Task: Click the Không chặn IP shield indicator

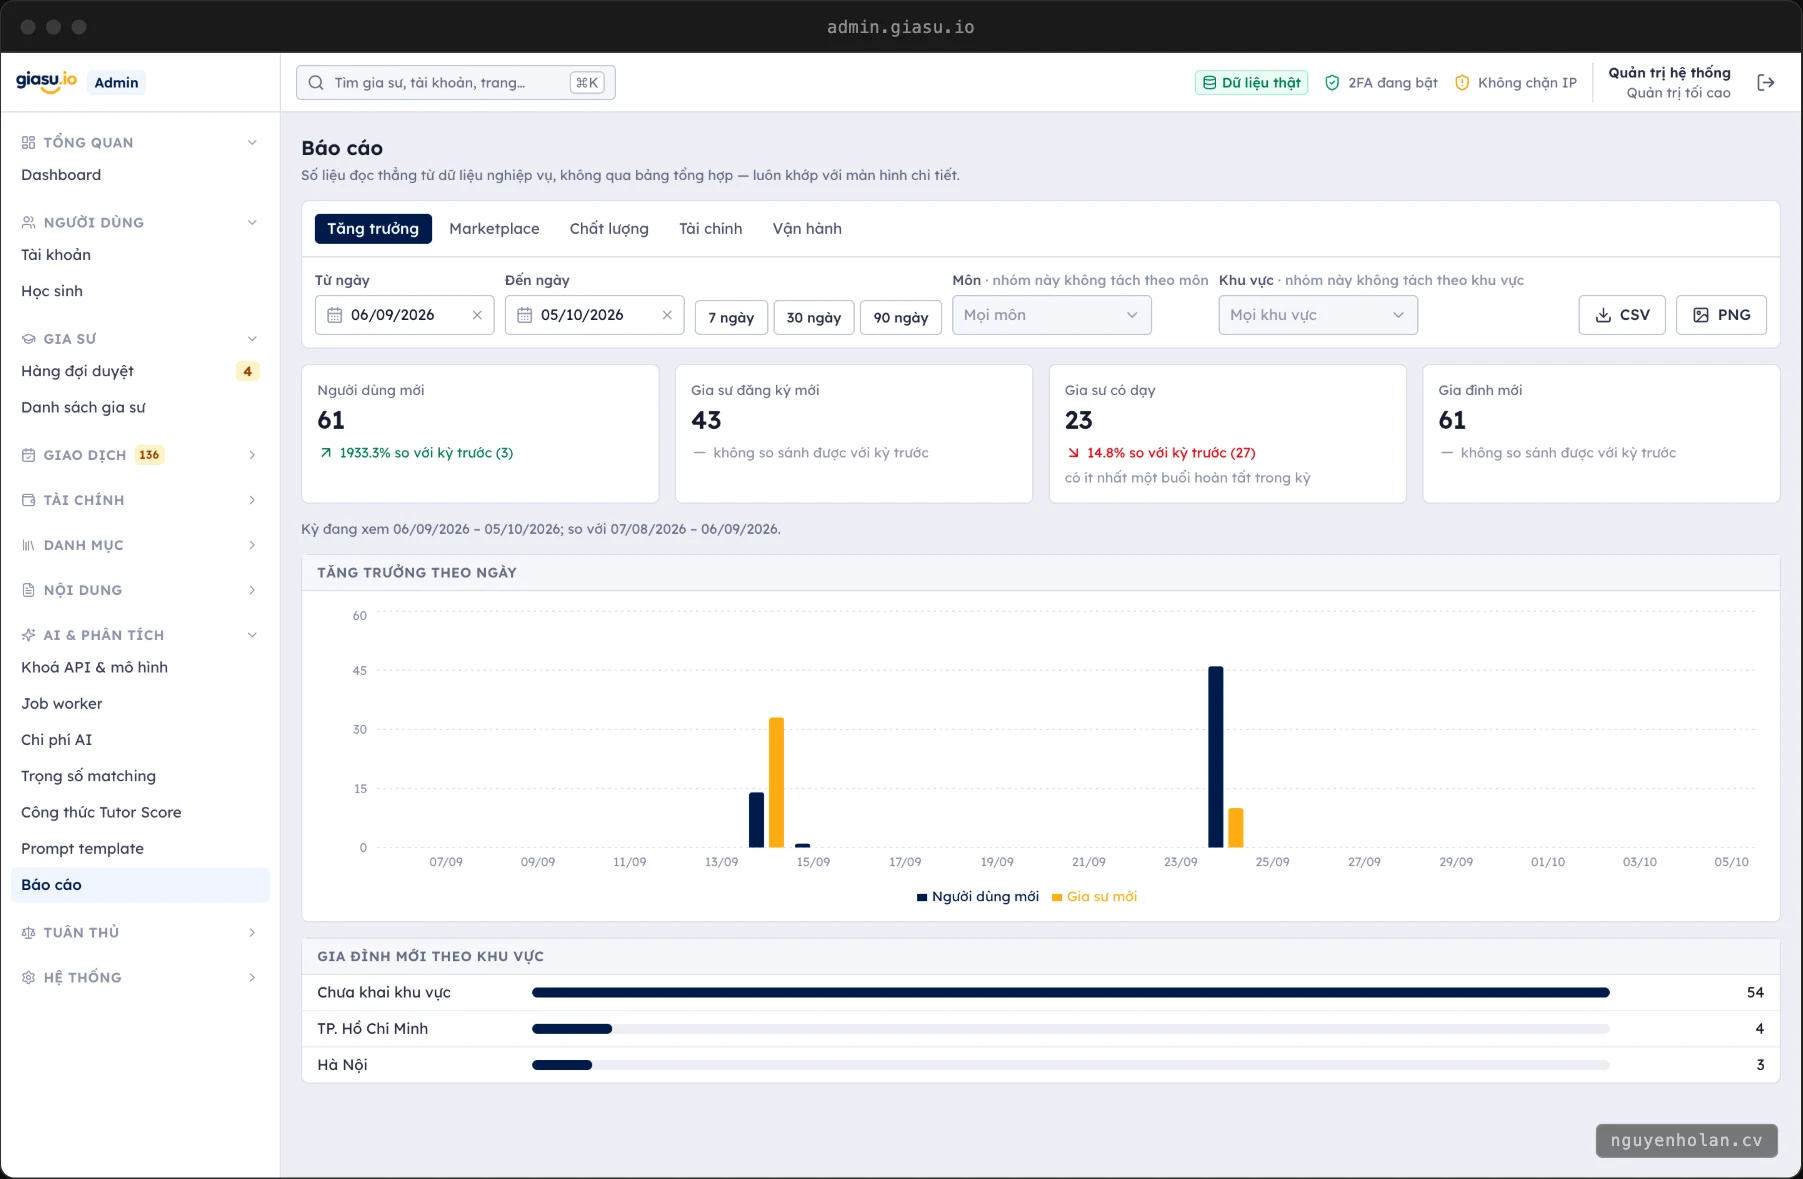Action: click(1515, 83)
